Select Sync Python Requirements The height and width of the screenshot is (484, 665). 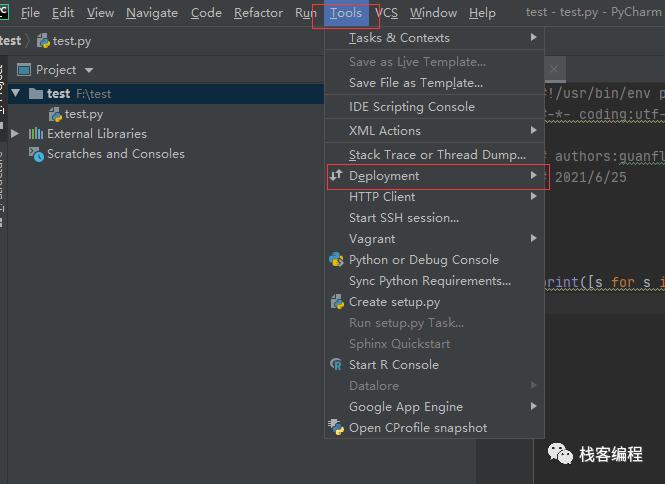(x=434, y=281)
